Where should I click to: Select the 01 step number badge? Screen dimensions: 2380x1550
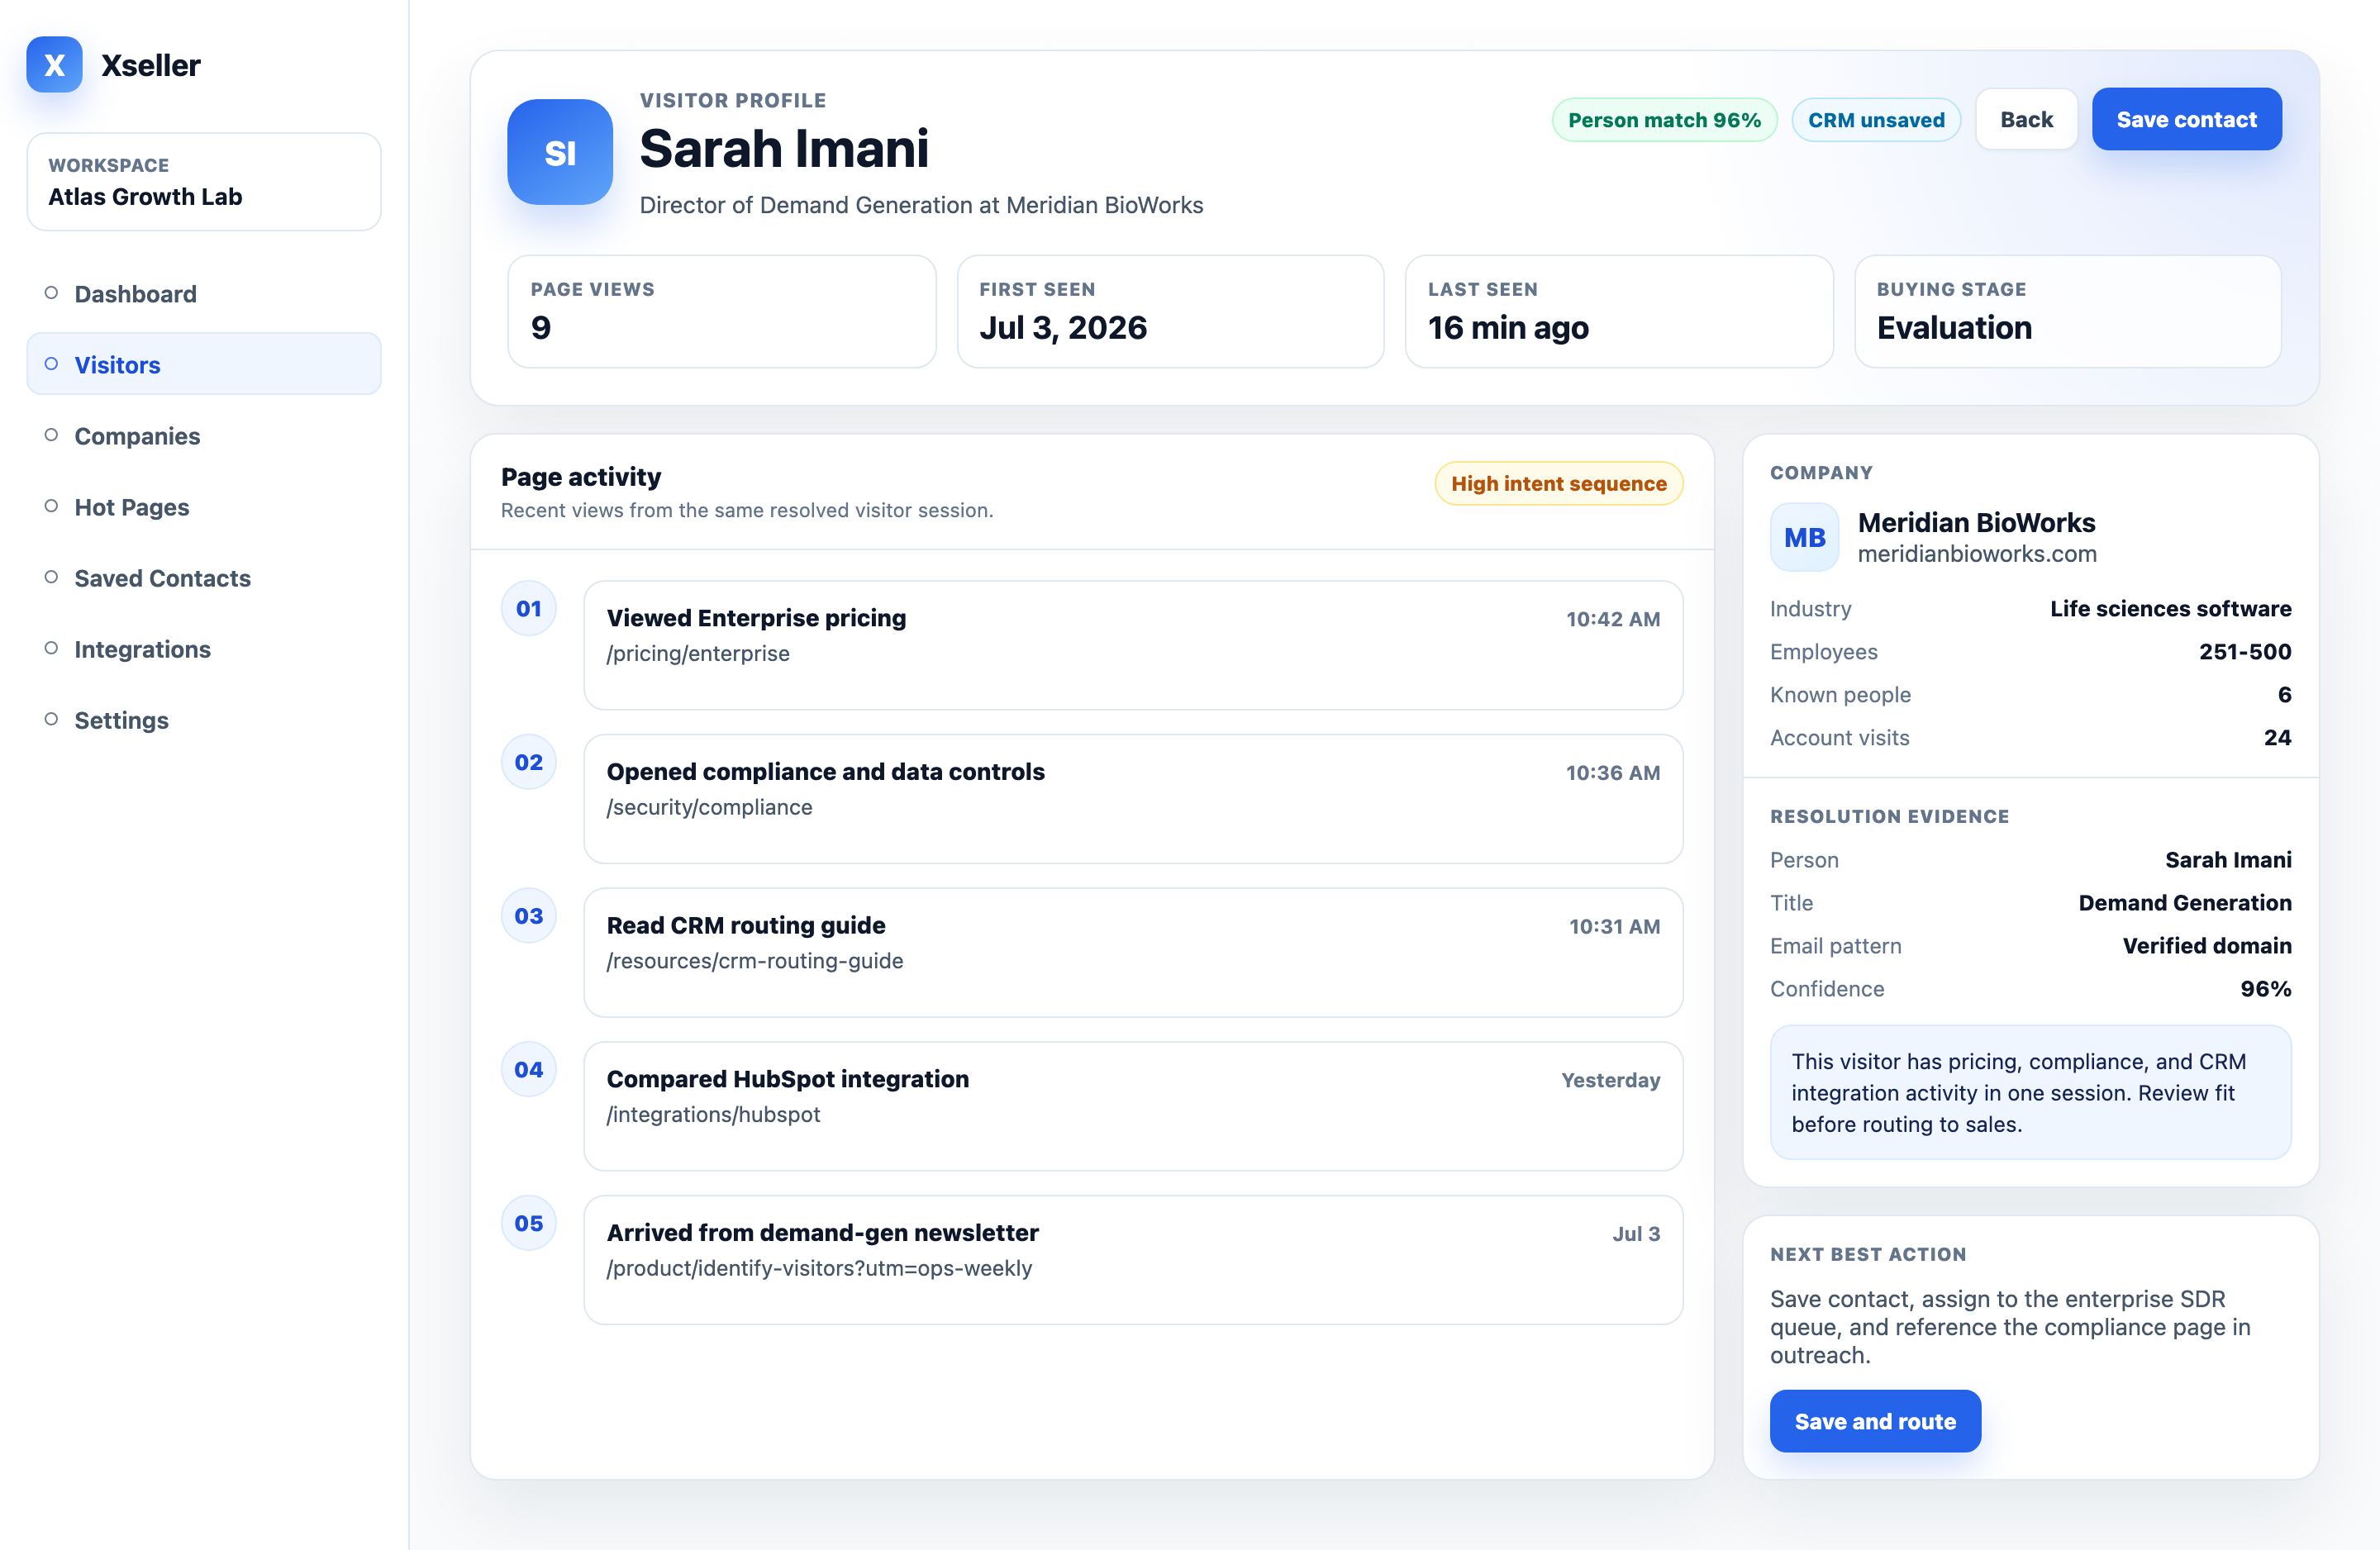click(529, 608)
